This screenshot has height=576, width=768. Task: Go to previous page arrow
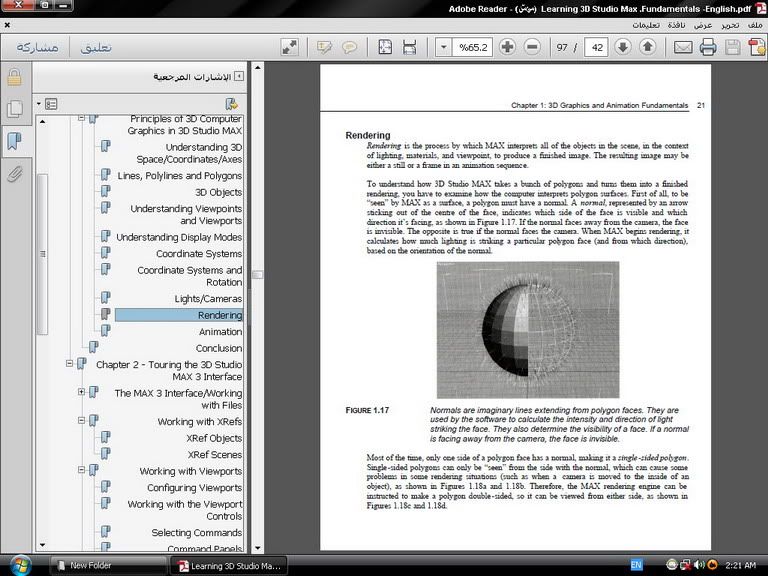(648, 47)
